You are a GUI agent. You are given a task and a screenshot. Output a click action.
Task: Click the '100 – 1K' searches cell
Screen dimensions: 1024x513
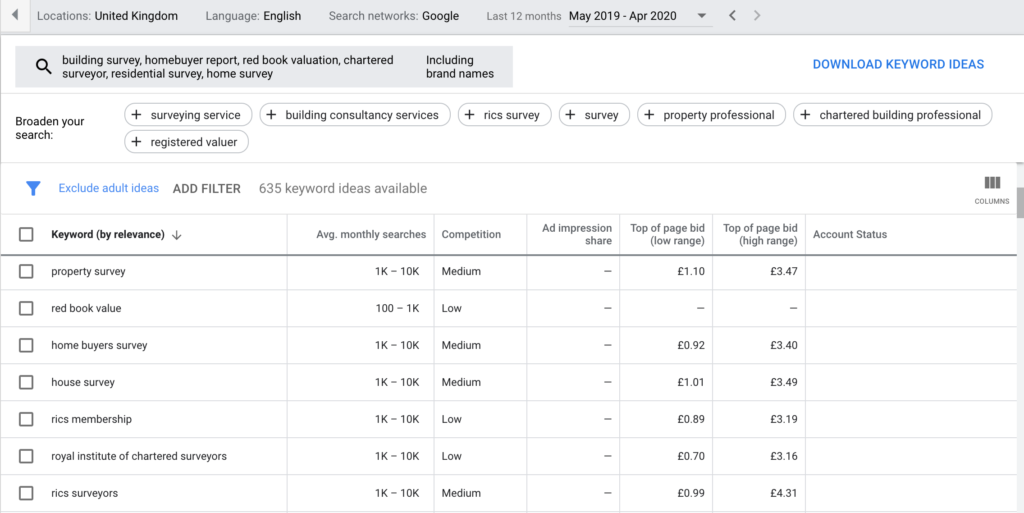tap(397, 308)
